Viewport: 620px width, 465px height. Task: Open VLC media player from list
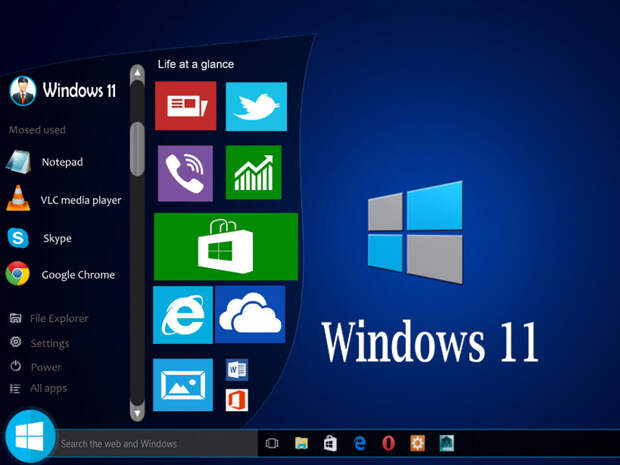click(x=81, y=200)
